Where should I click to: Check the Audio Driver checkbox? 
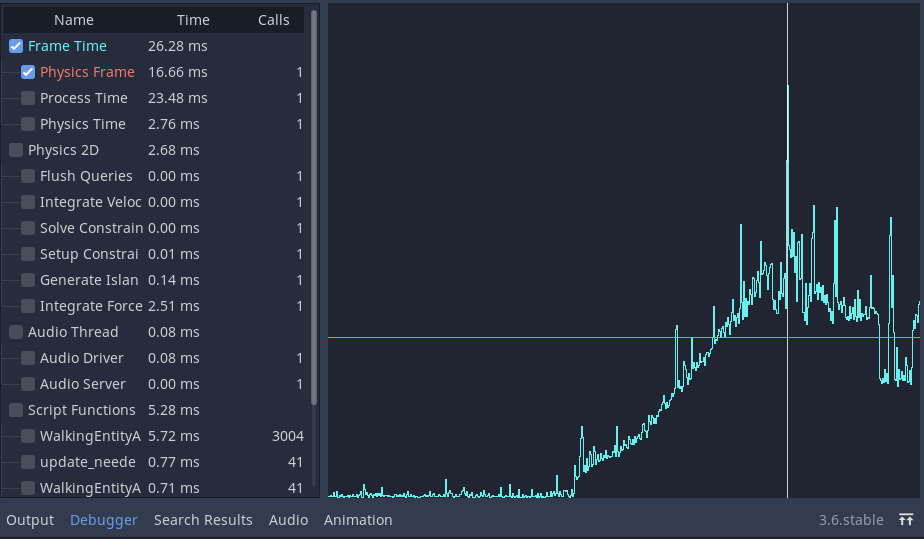pos(28,358)
